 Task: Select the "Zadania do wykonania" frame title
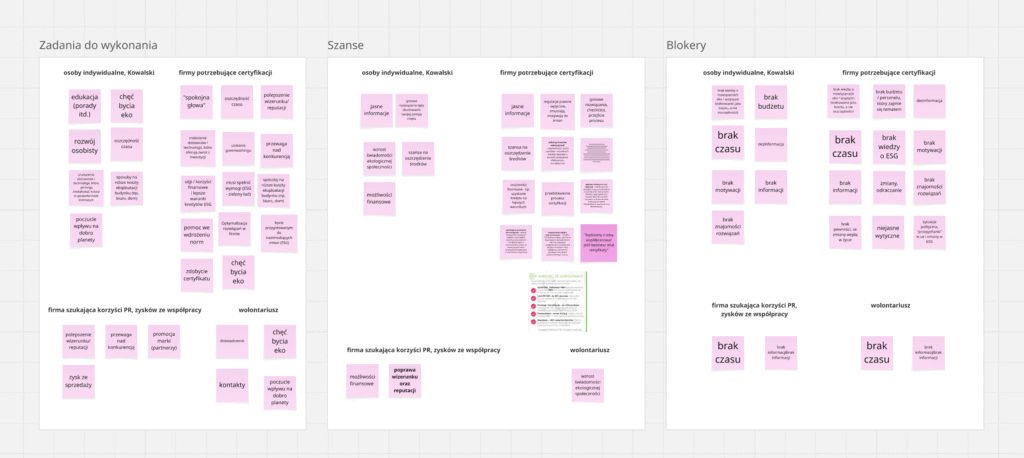98,45
